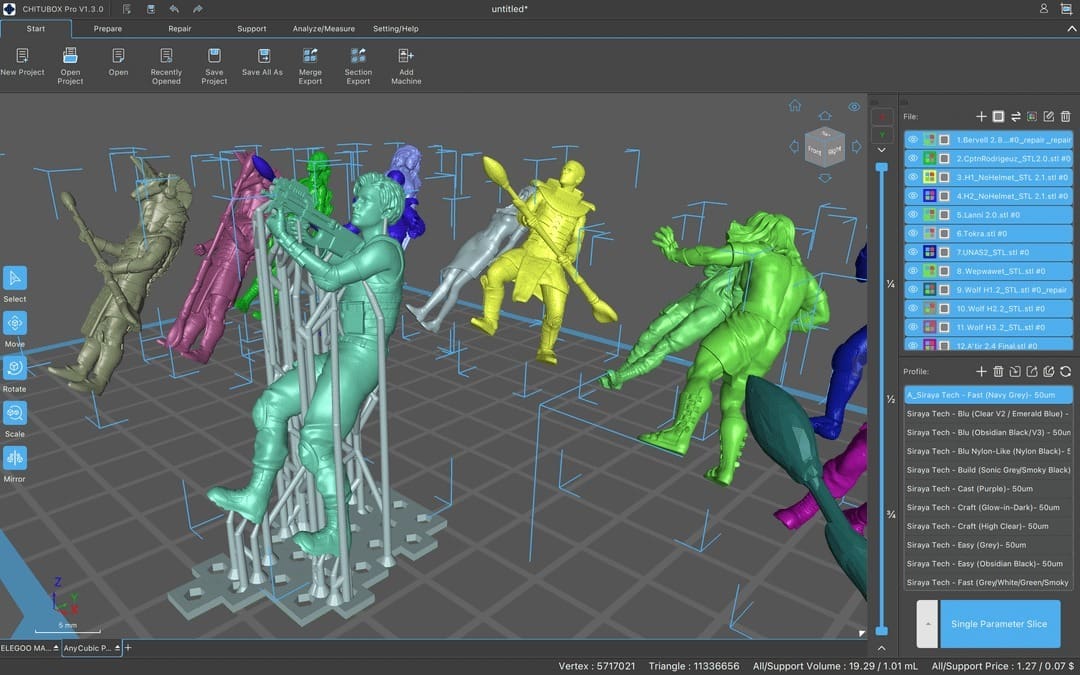
Task: Click the Save All As icon
Action: 264,56
